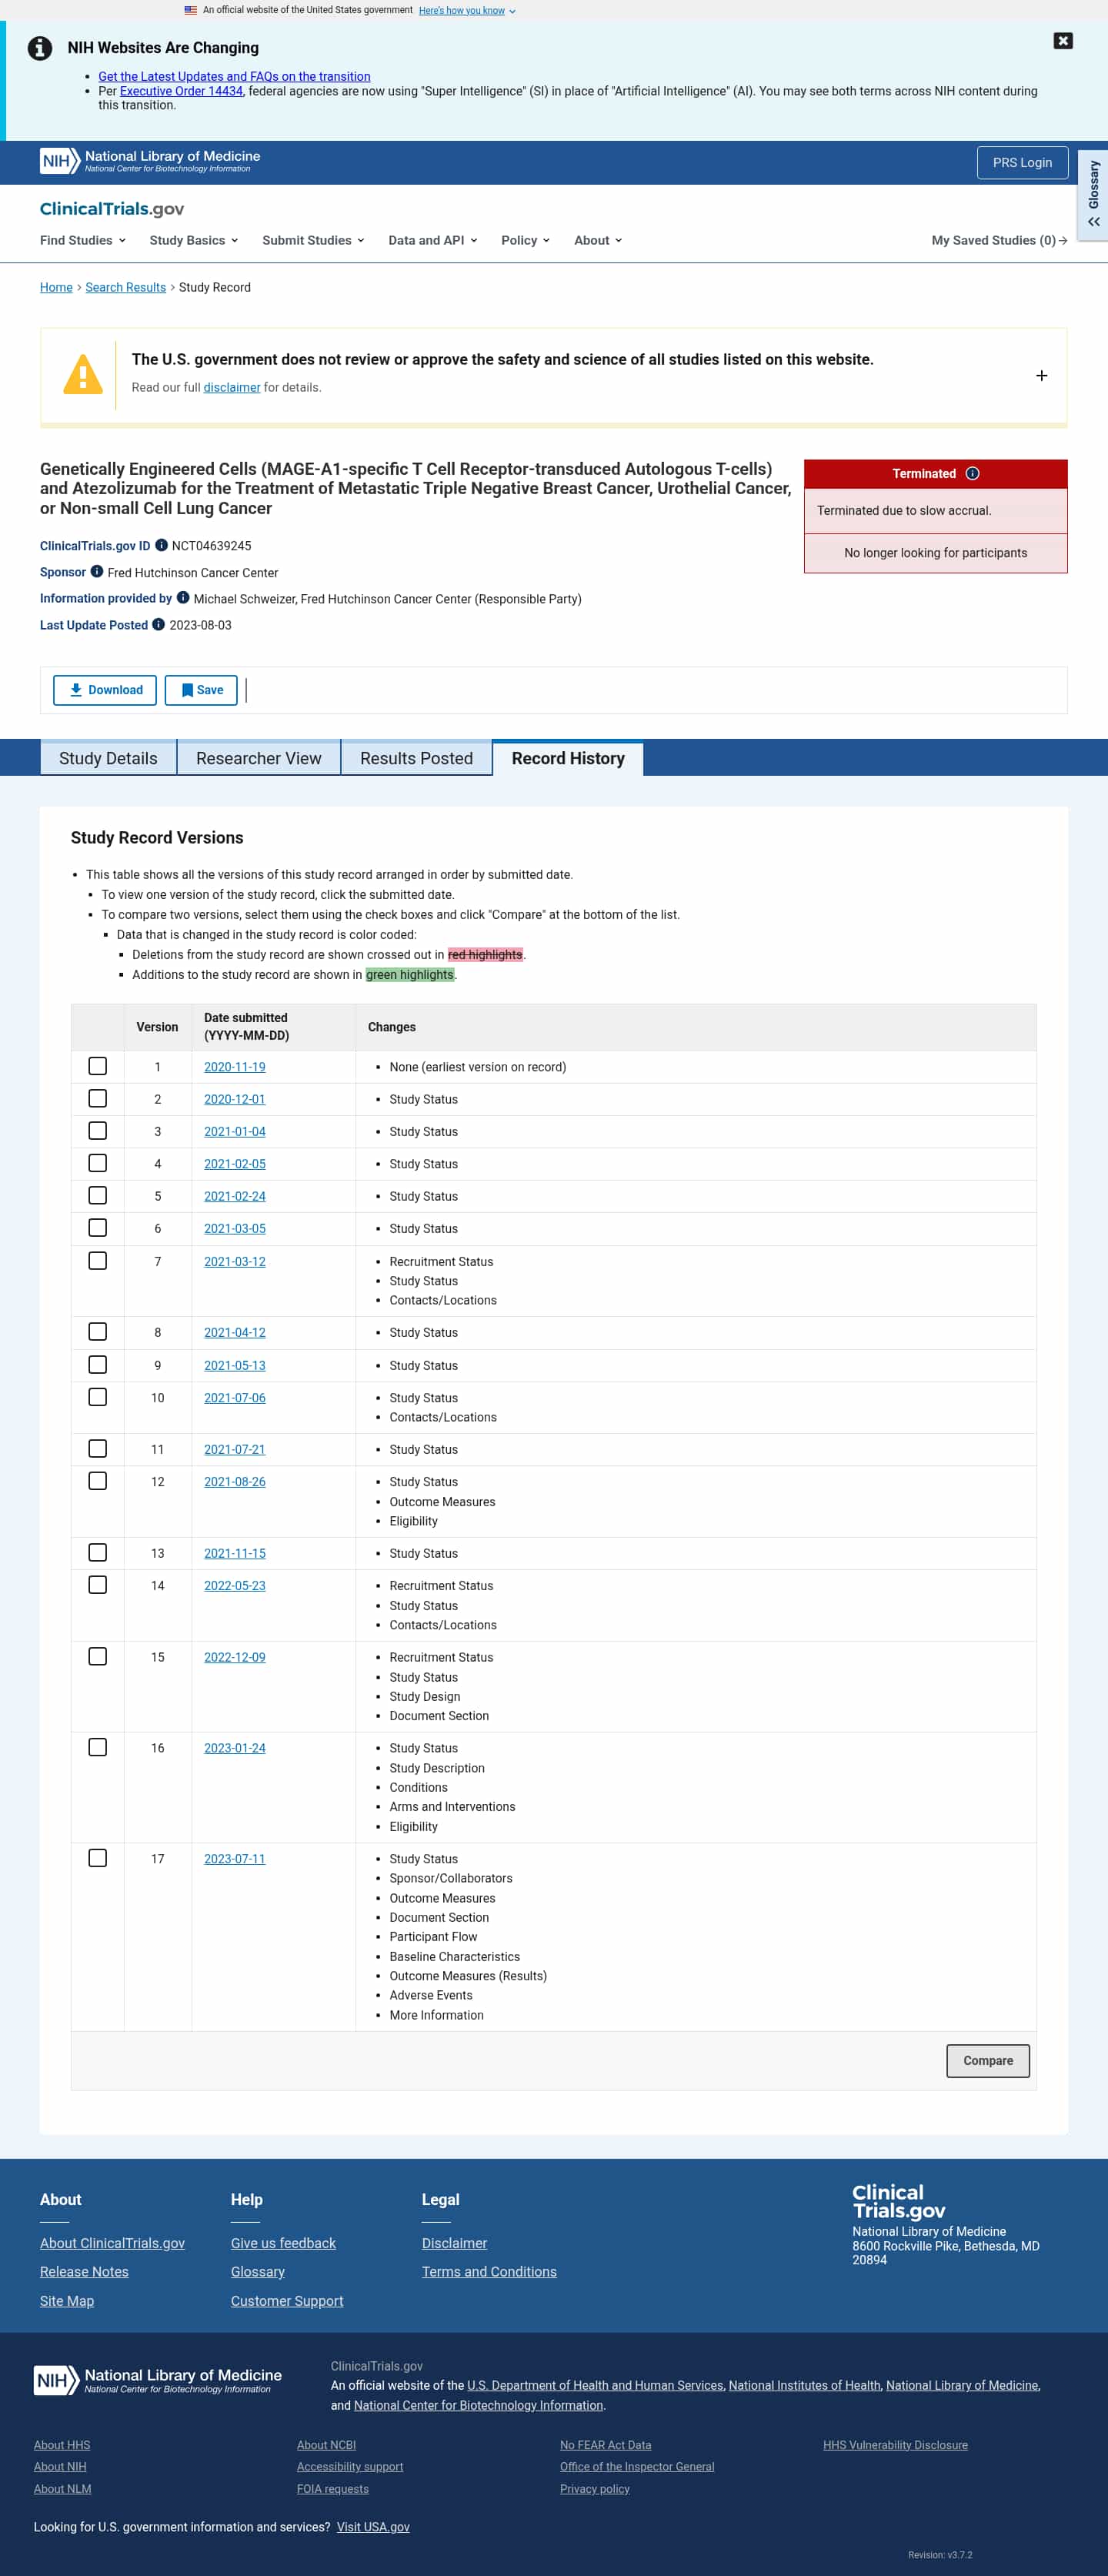This screenshot has width=1108, height=2576.
Task: Open version submitted on 2020-11-19
Action: pyautogui.click(x=235, y=1067)
